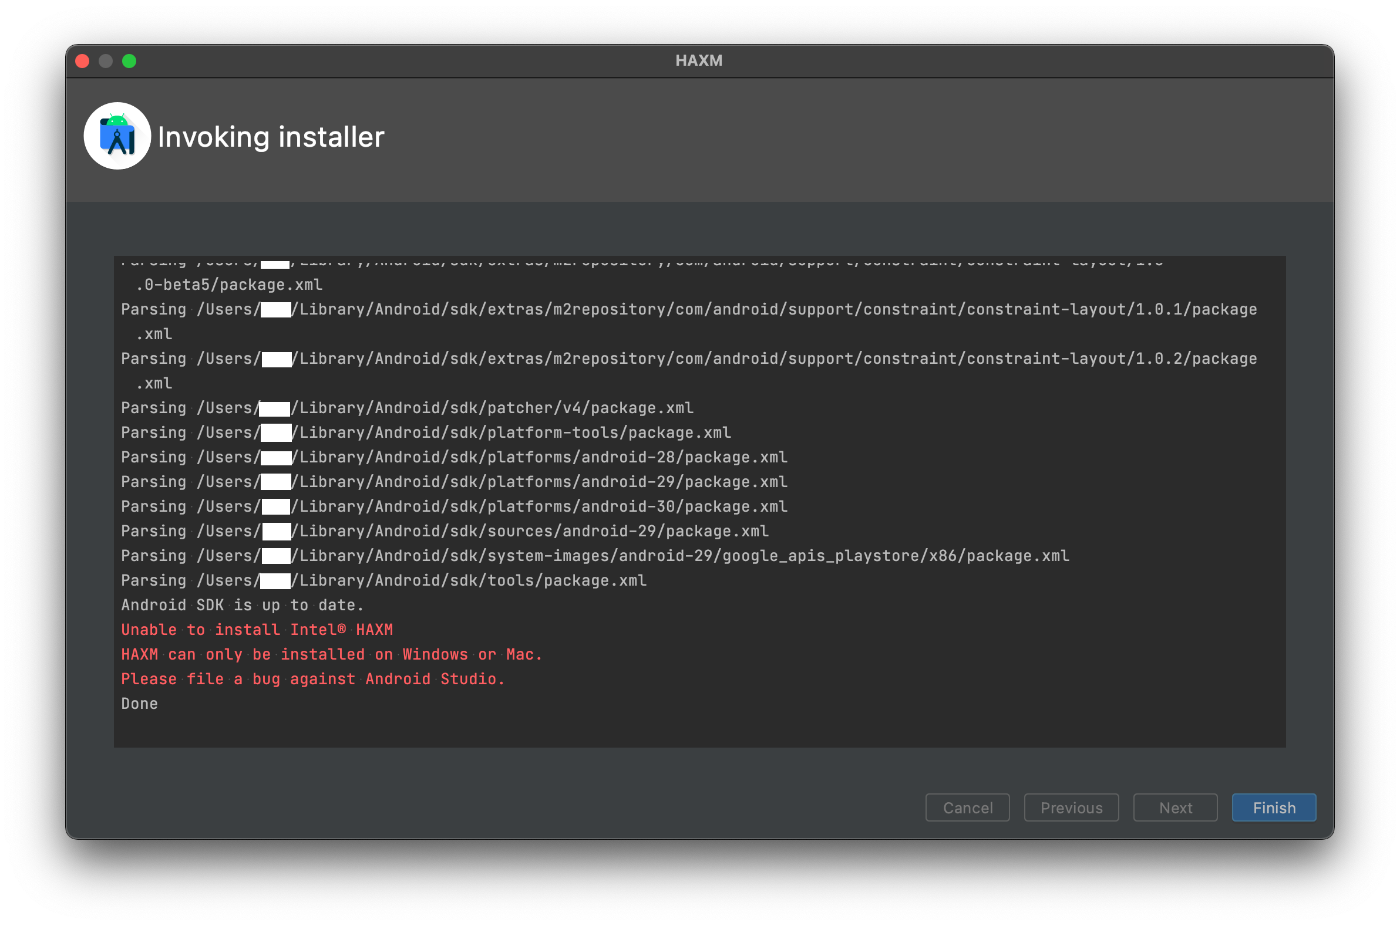Click the 'Invoking installer' heading
The image size is (1400, 926).
(x=271, y=137)
